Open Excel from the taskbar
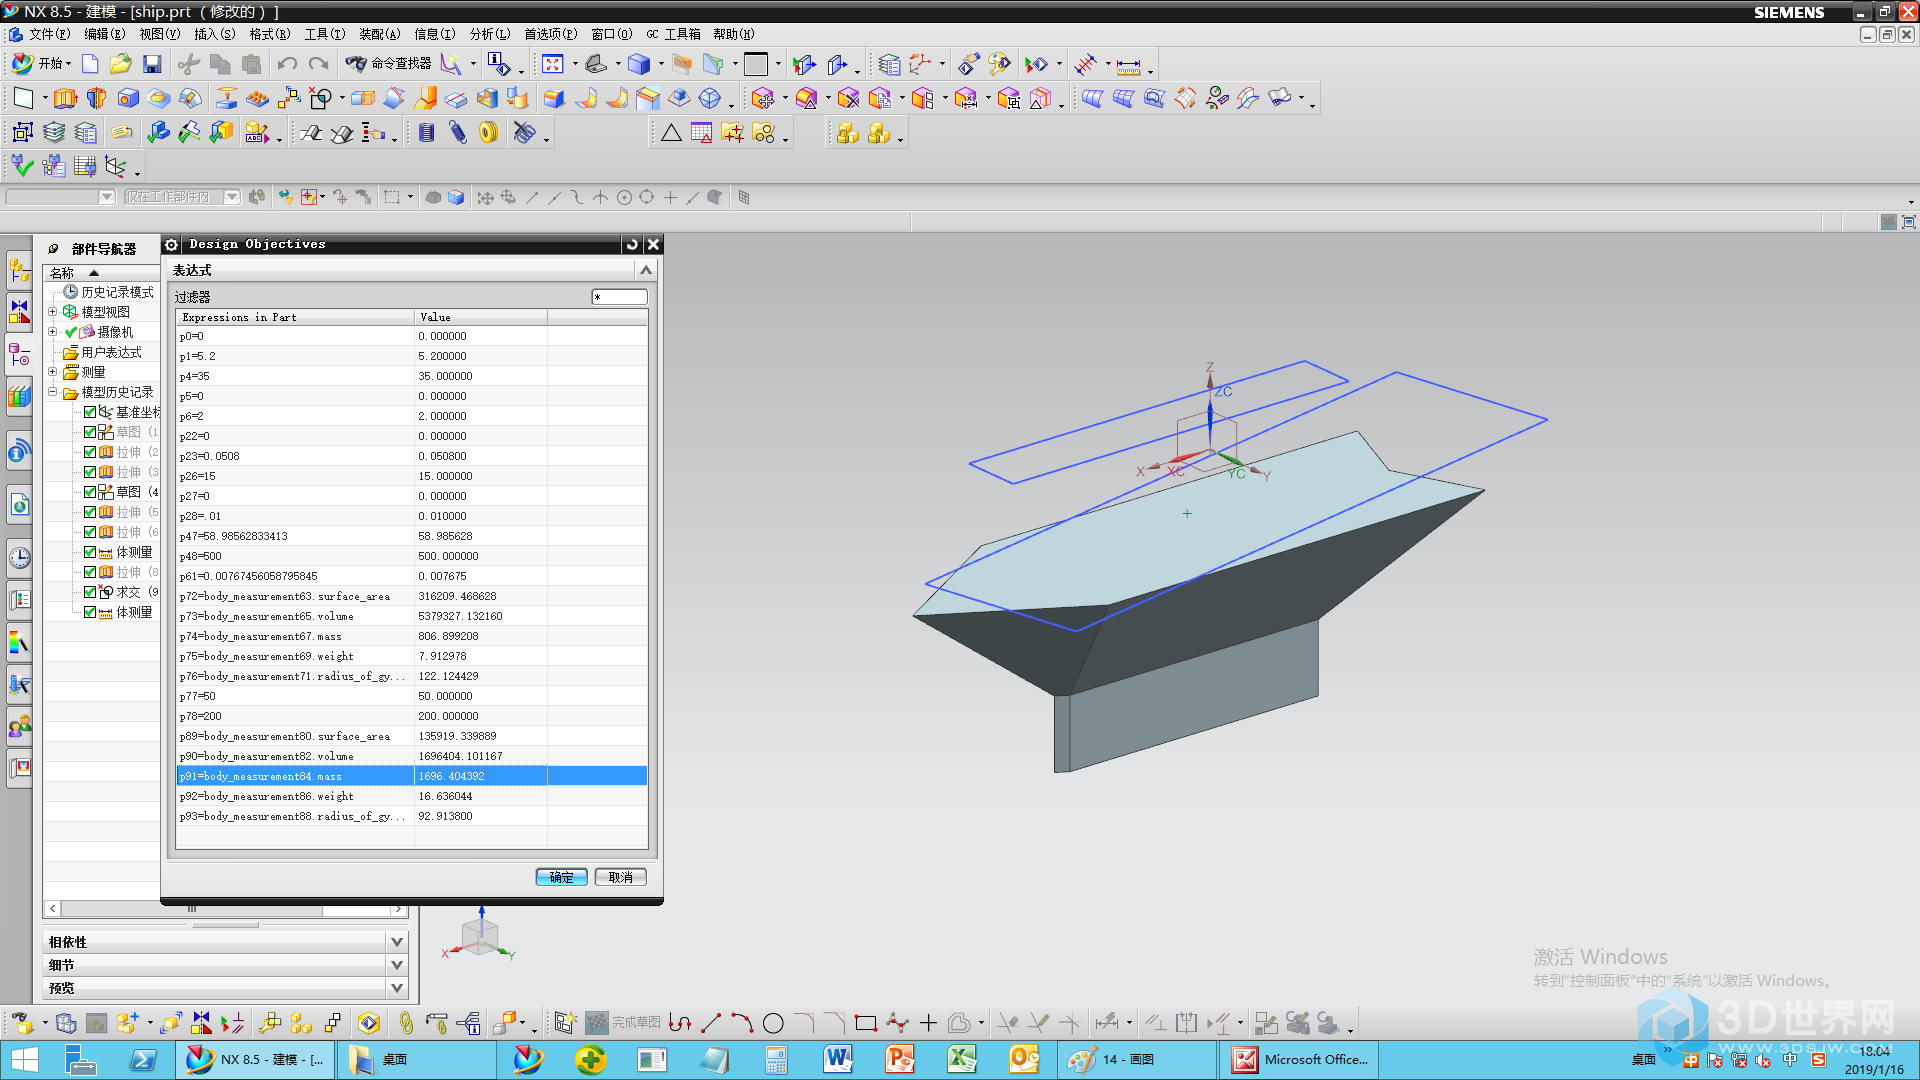This screenshot has height=1080, width=1920. coord(962,1059)
